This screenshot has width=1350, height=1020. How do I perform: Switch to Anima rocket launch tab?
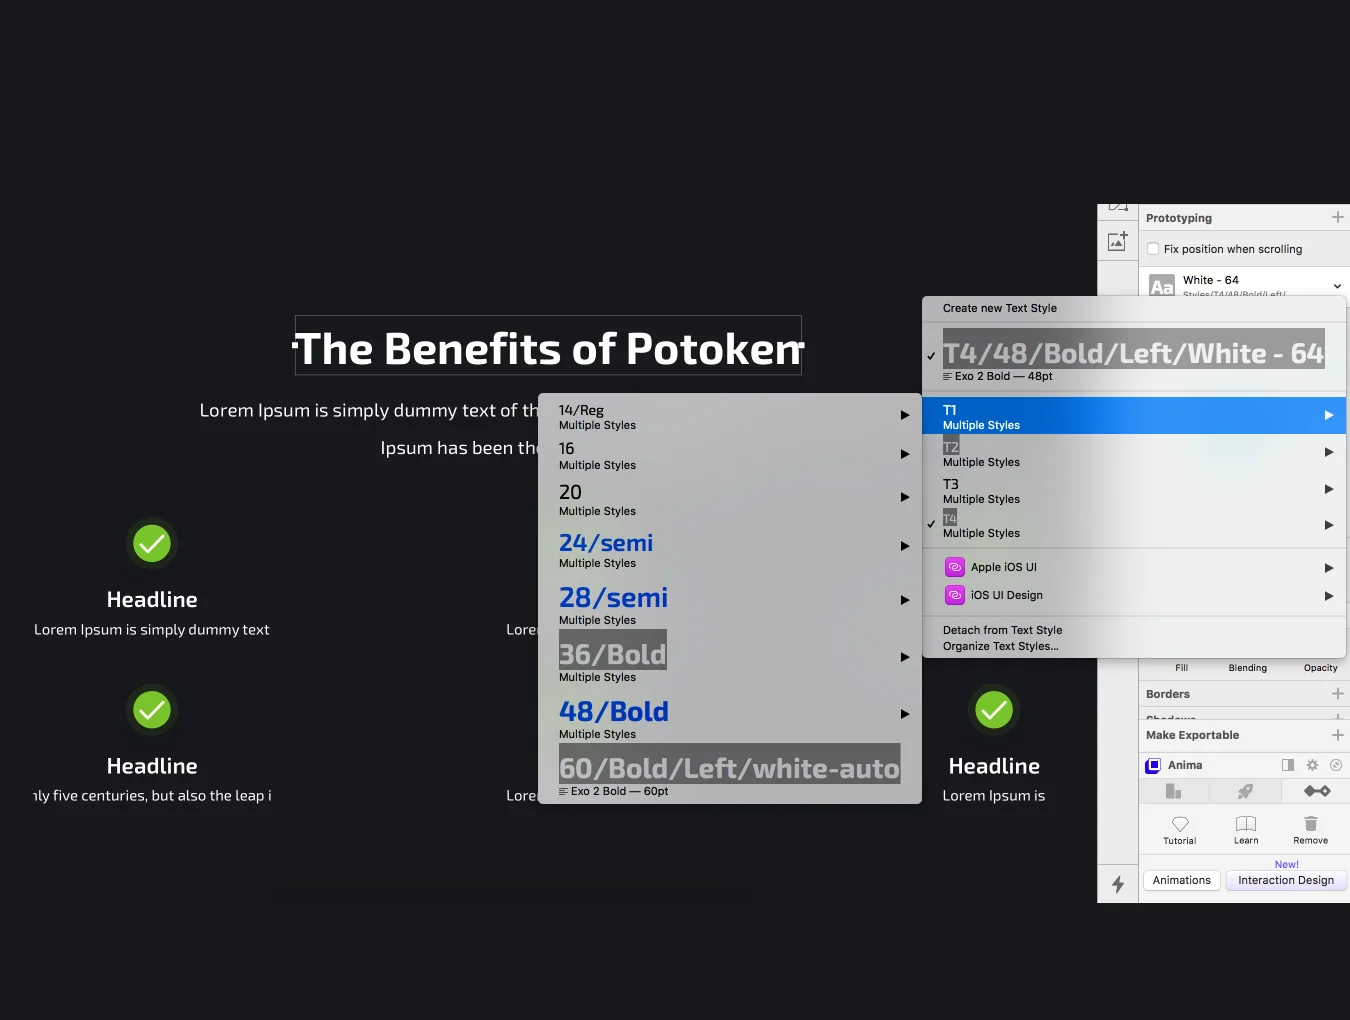(1245, 791)
